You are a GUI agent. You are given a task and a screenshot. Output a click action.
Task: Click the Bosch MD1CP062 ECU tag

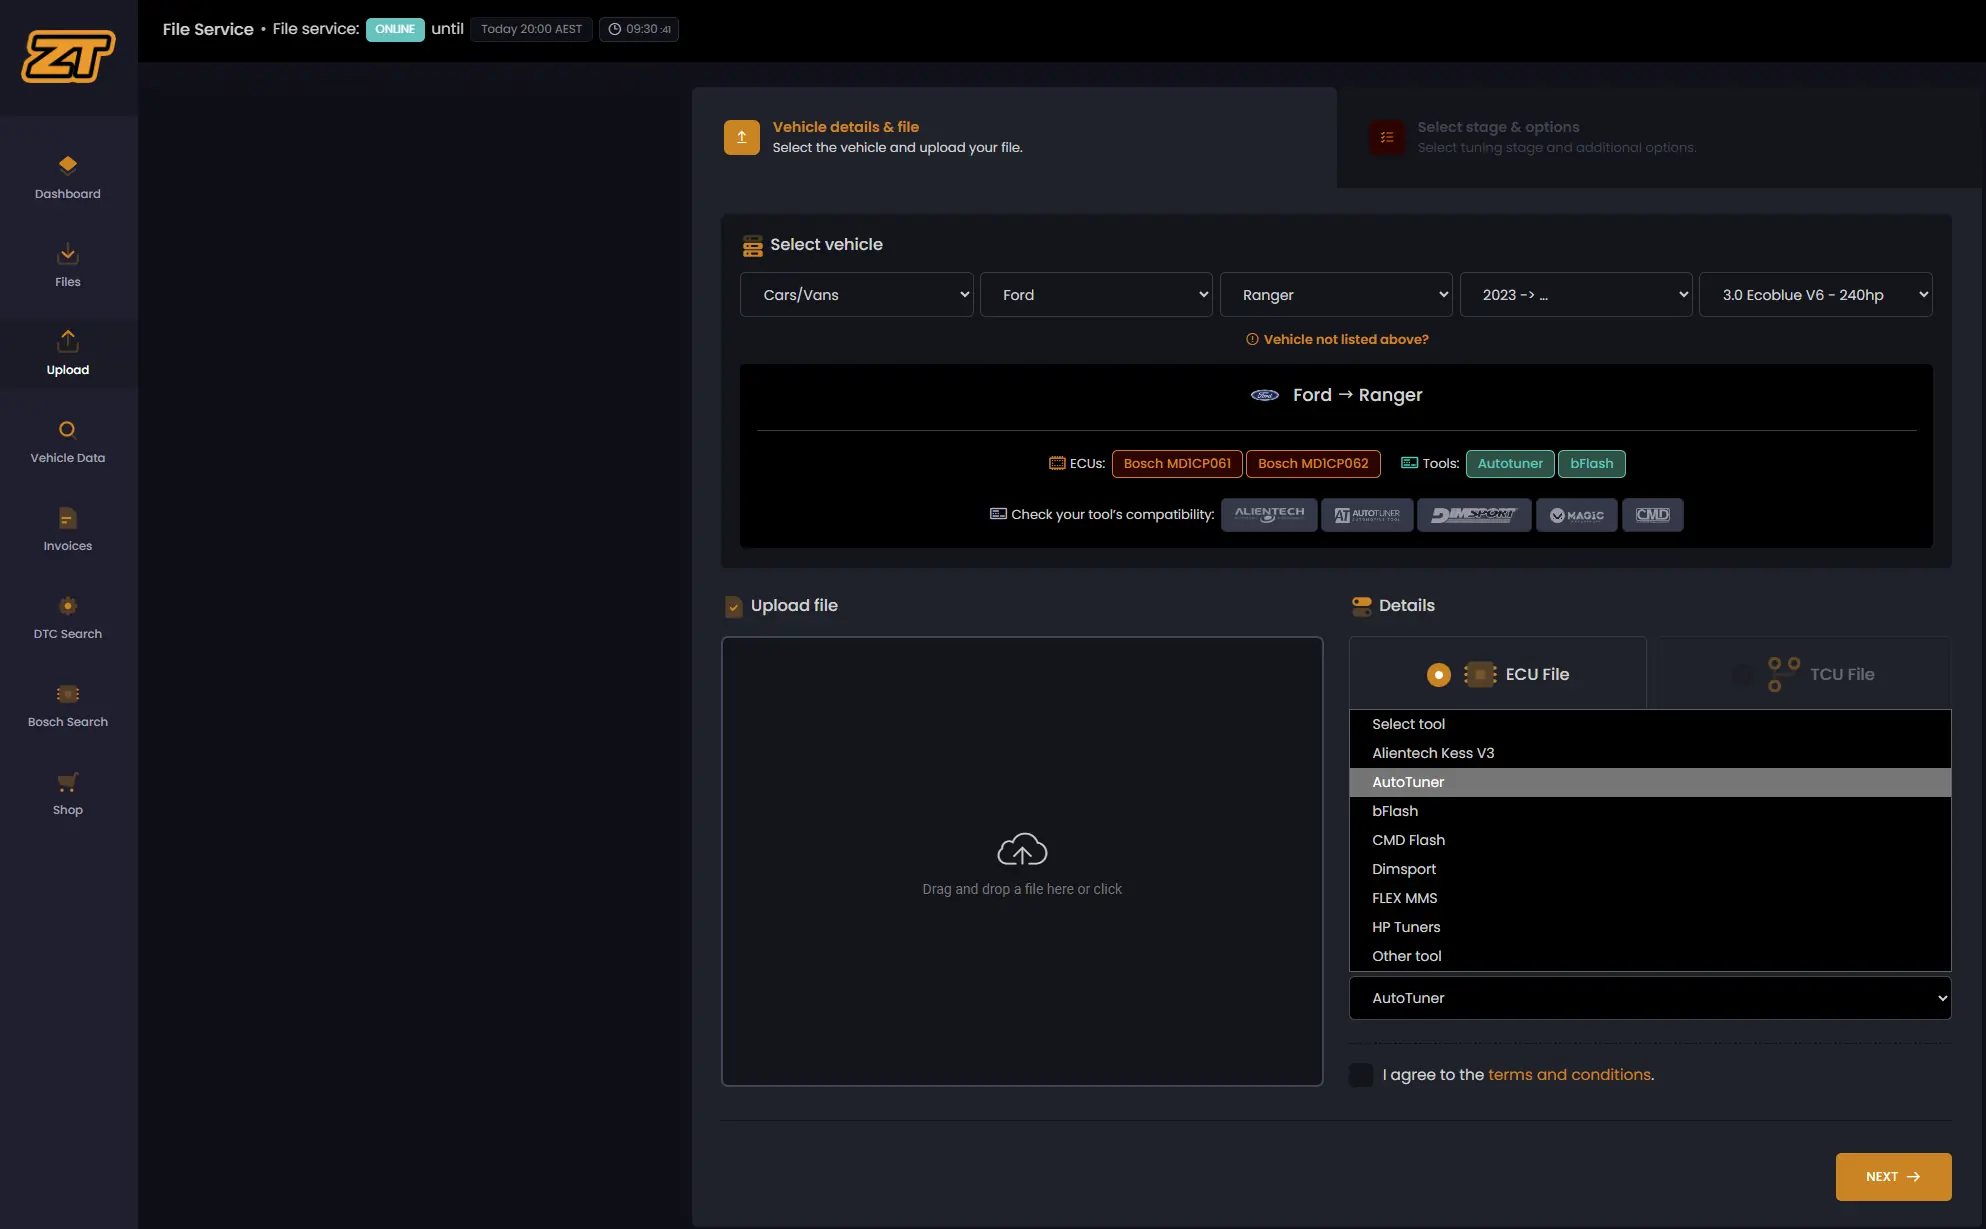pyautogui.click(x=1313, y=464)
